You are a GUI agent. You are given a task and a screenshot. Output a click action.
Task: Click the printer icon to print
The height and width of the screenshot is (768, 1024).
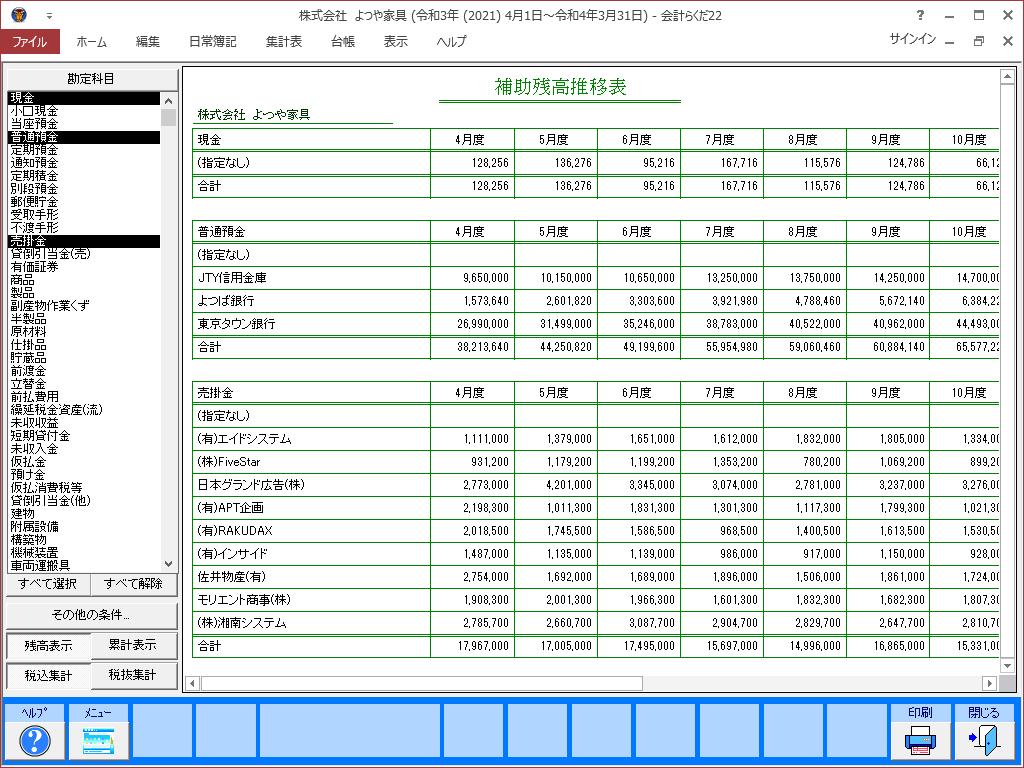point(920,741)
